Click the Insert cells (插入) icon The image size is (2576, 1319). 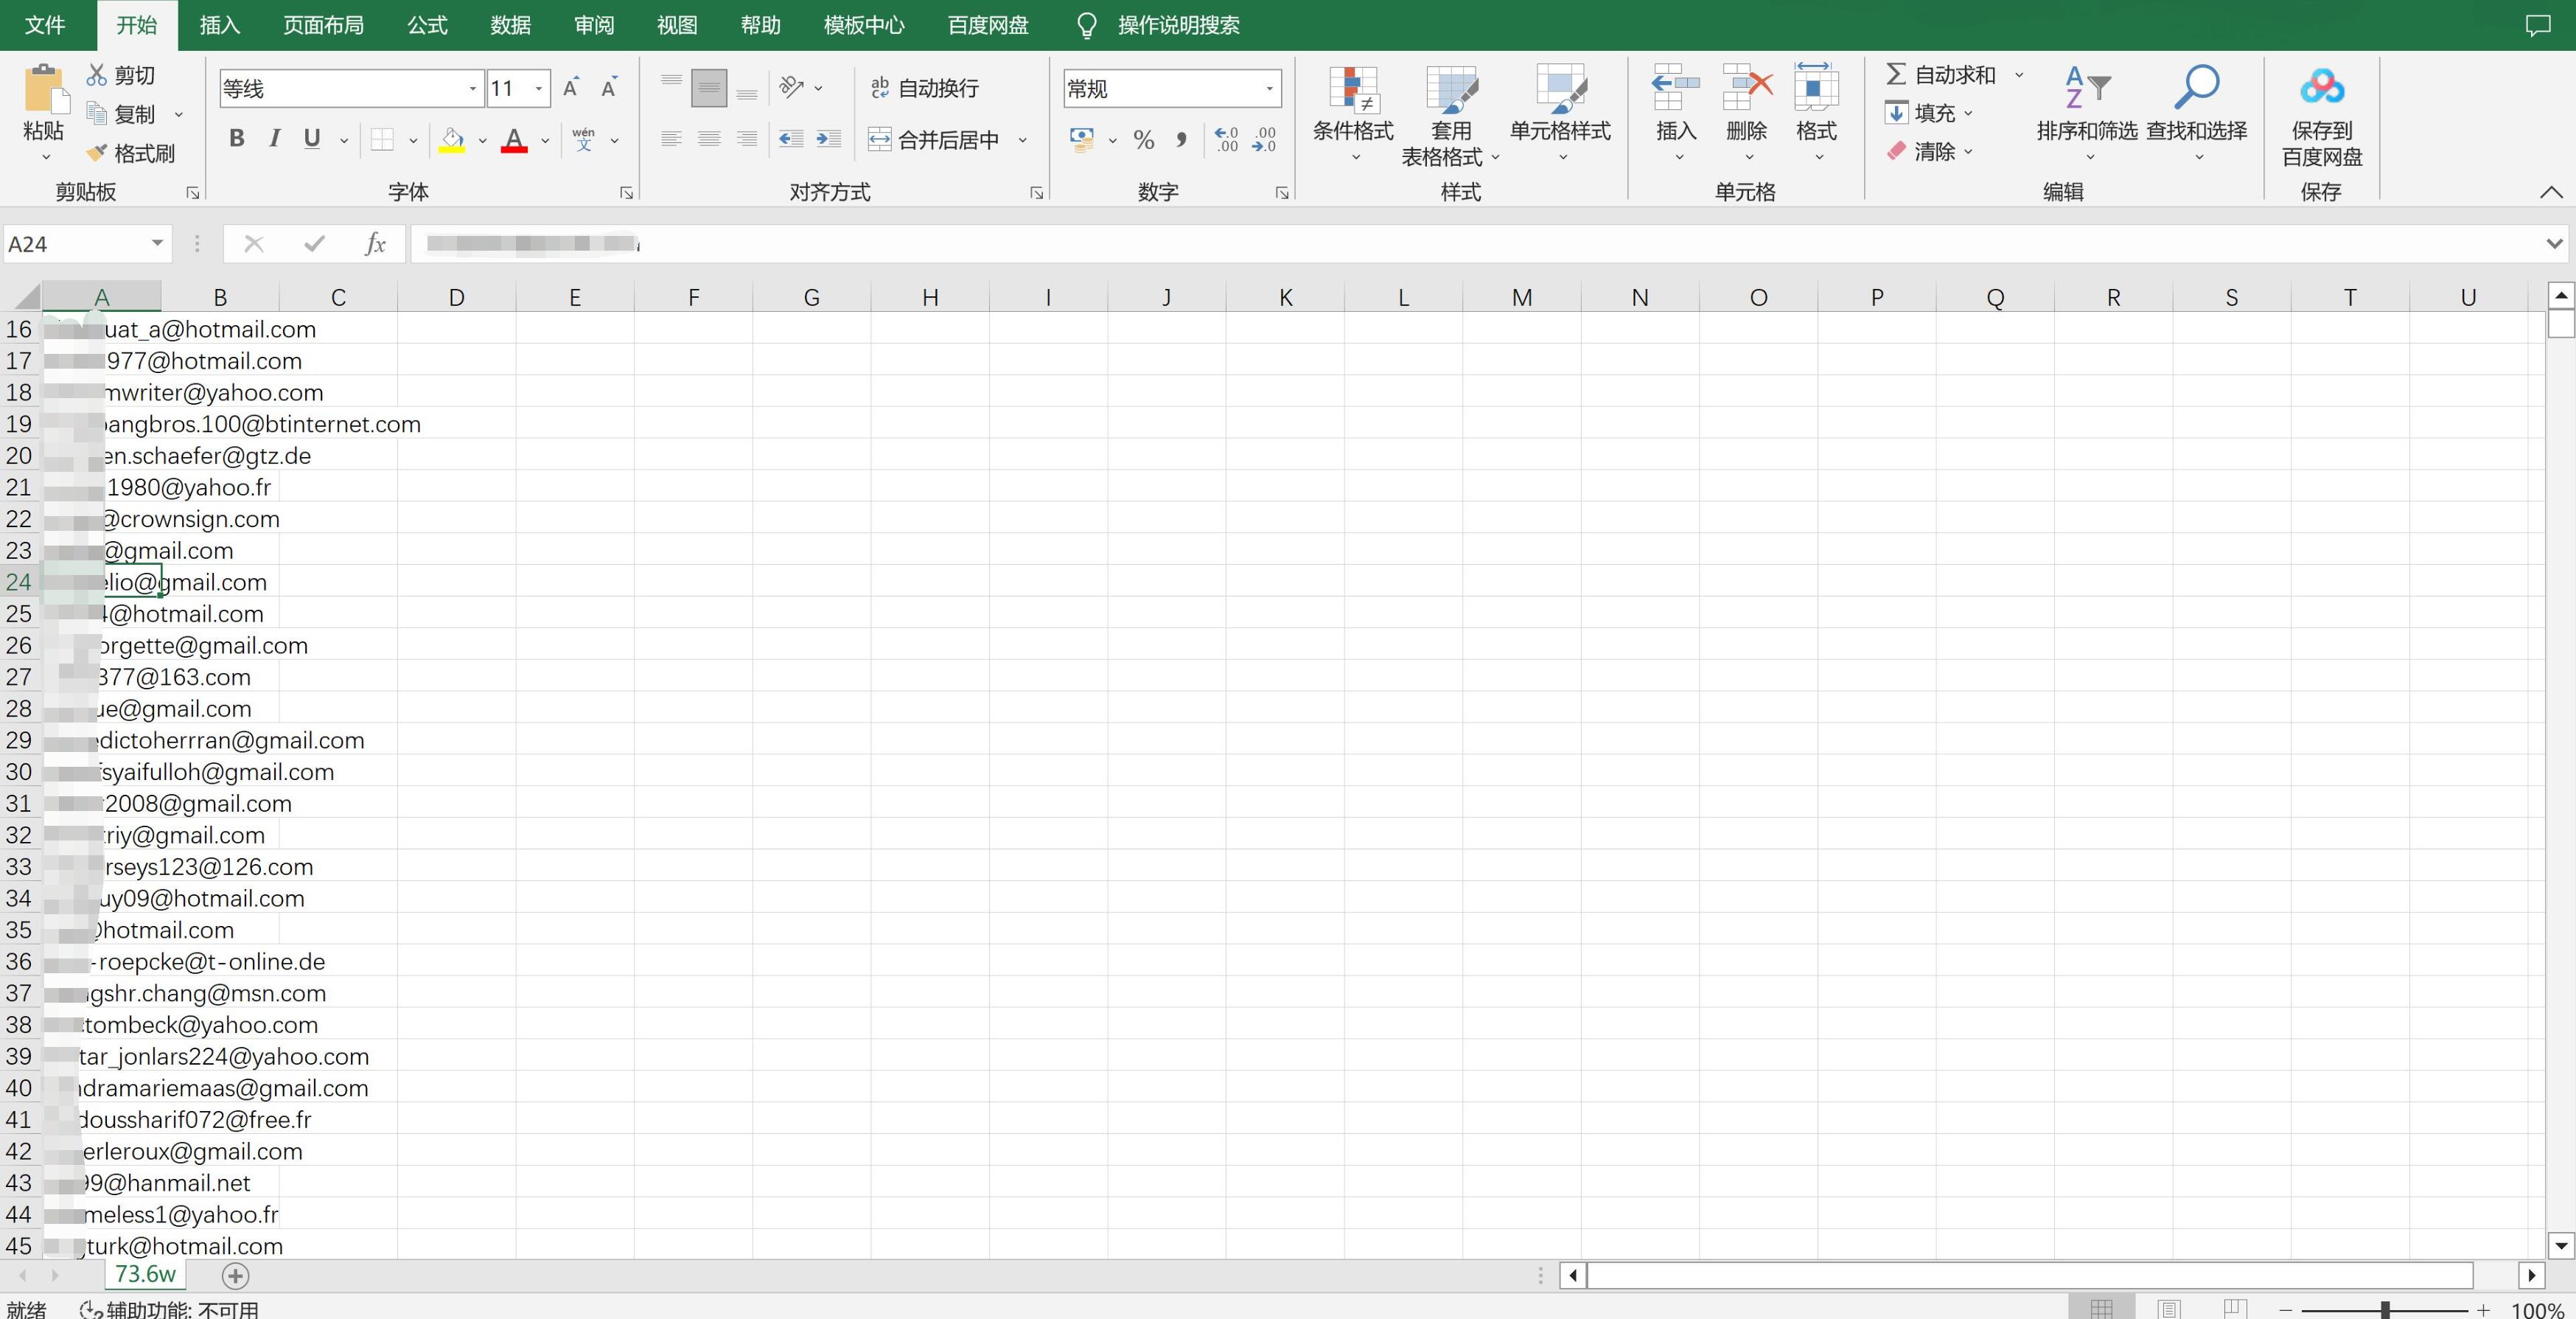point(1676,88)
